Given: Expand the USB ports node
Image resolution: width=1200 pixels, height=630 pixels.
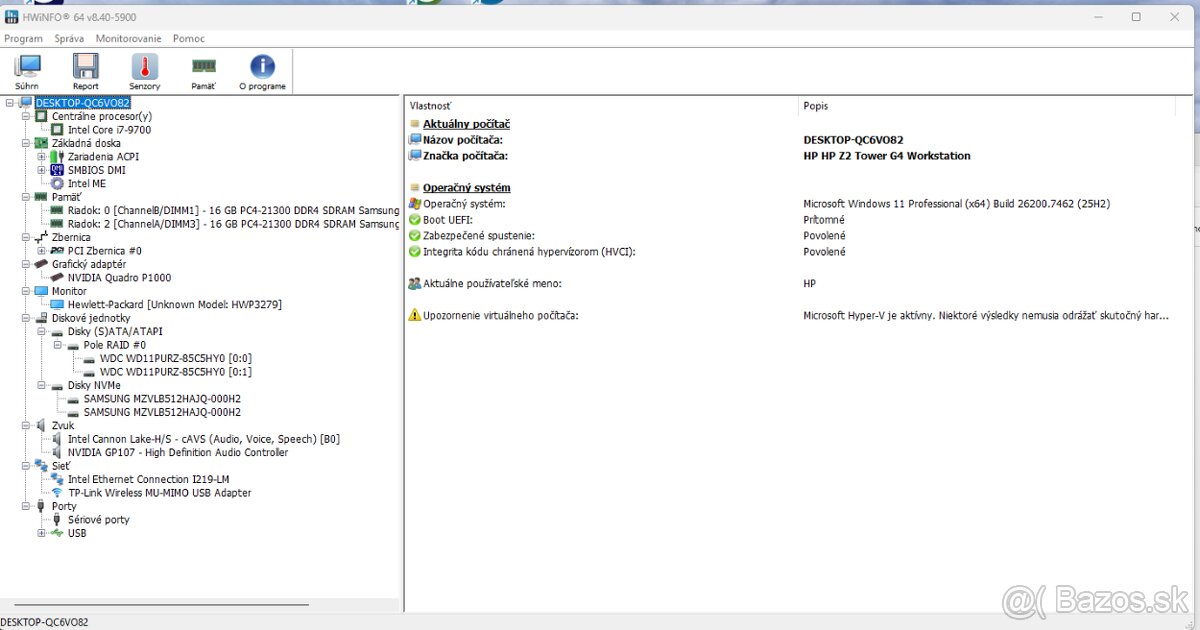Looking at the screenshot, I should click(42, 533).
